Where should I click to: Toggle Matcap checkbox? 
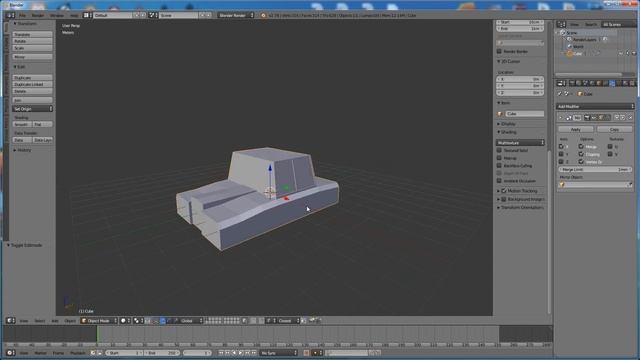point(499,158)
